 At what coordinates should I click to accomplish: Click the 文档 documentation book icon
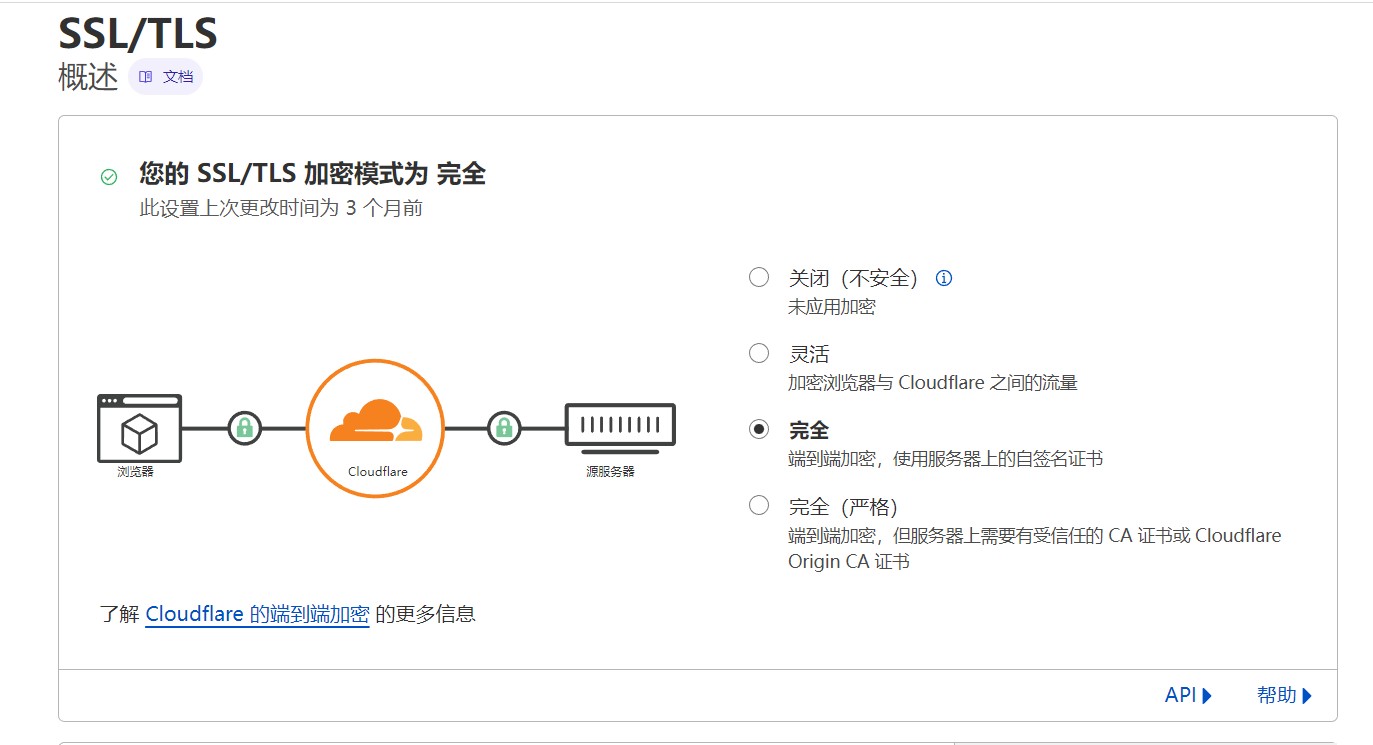coord(146,76)
